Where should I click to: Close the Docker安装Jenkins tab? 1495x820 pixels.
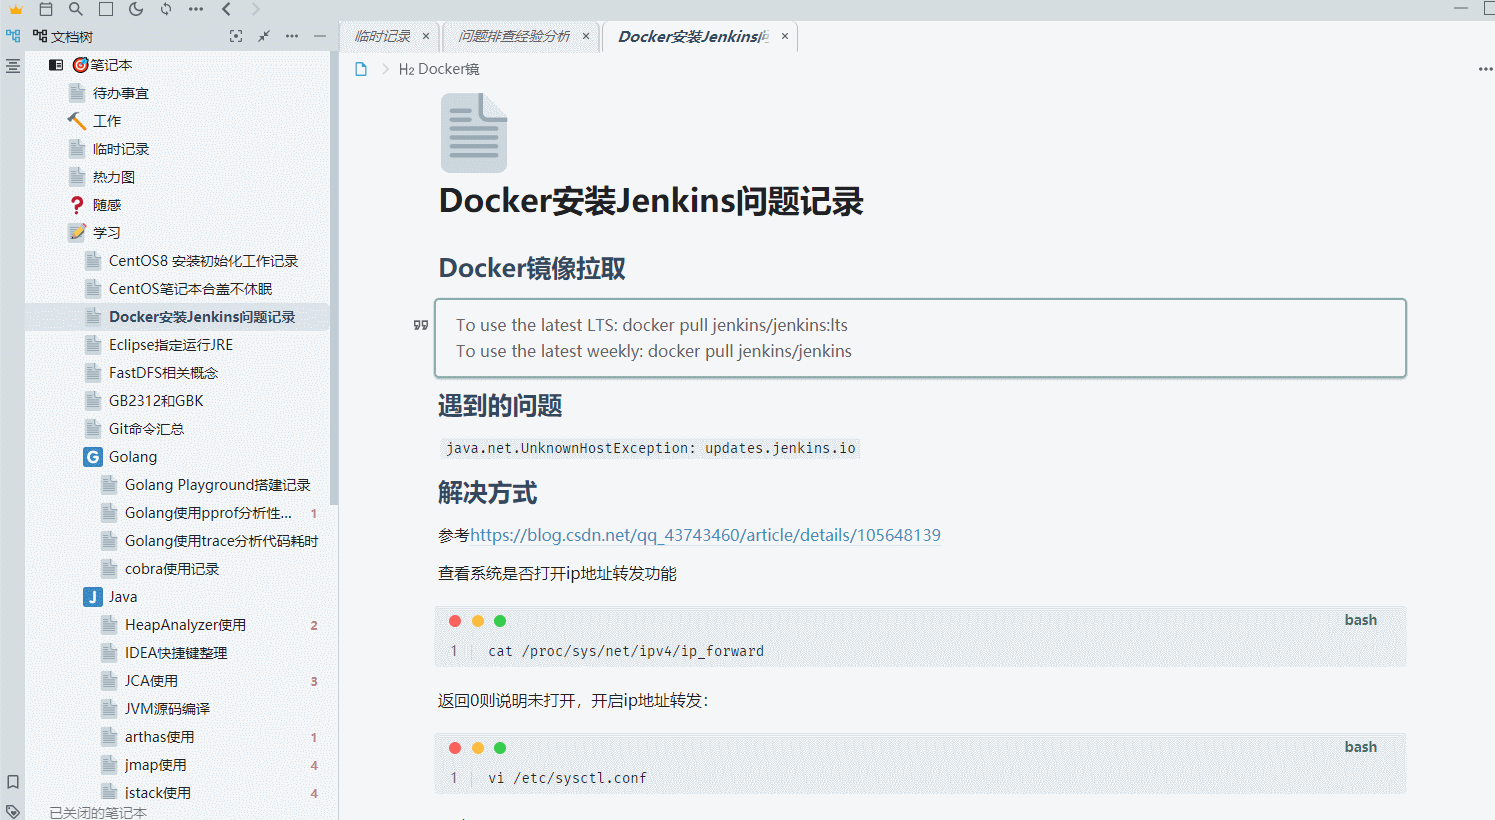785,36
